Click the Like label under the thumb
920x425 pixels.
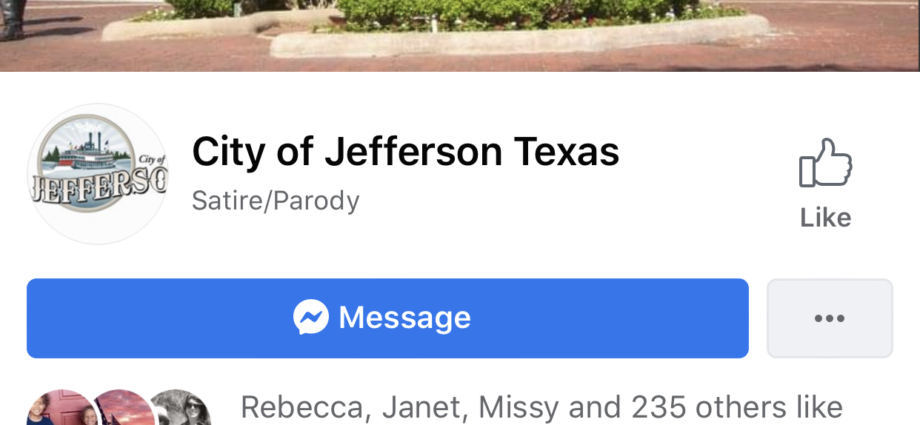tap(826, 218)
